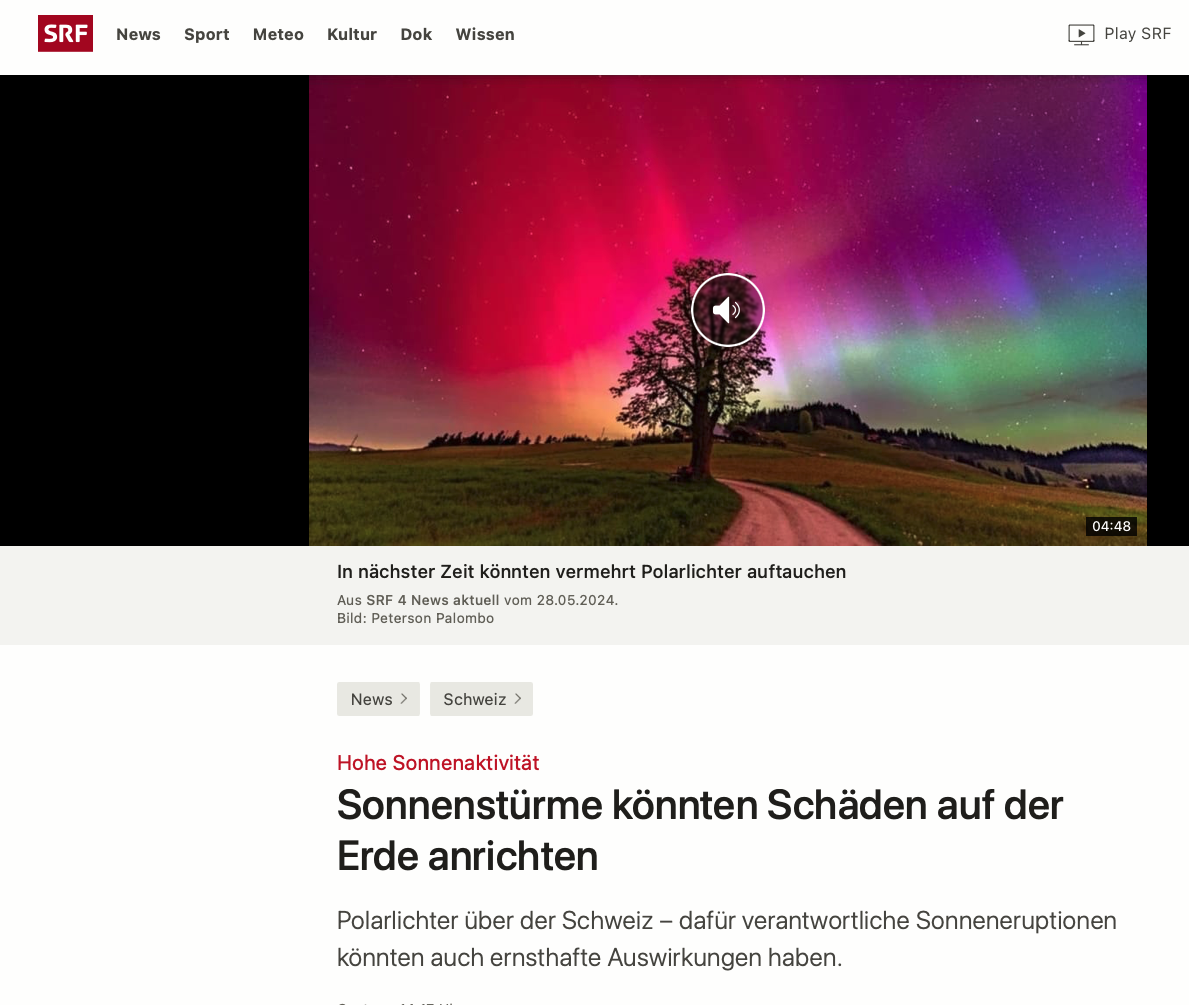The image size is (1189, 1005).
Task: Click caption 'In nächster Zeit könnten vermehrt Polarlichter'
Action: [x=591, y=571]
